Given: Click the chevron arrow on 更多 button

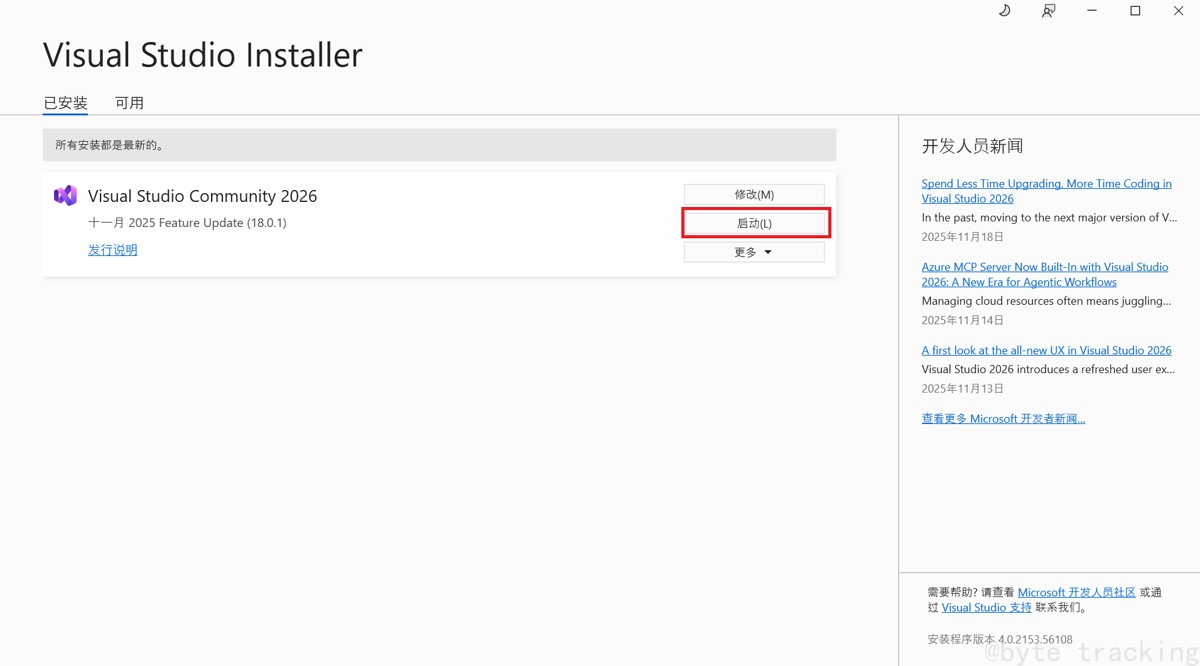Looking at the screenshot, I should point(768,251).
